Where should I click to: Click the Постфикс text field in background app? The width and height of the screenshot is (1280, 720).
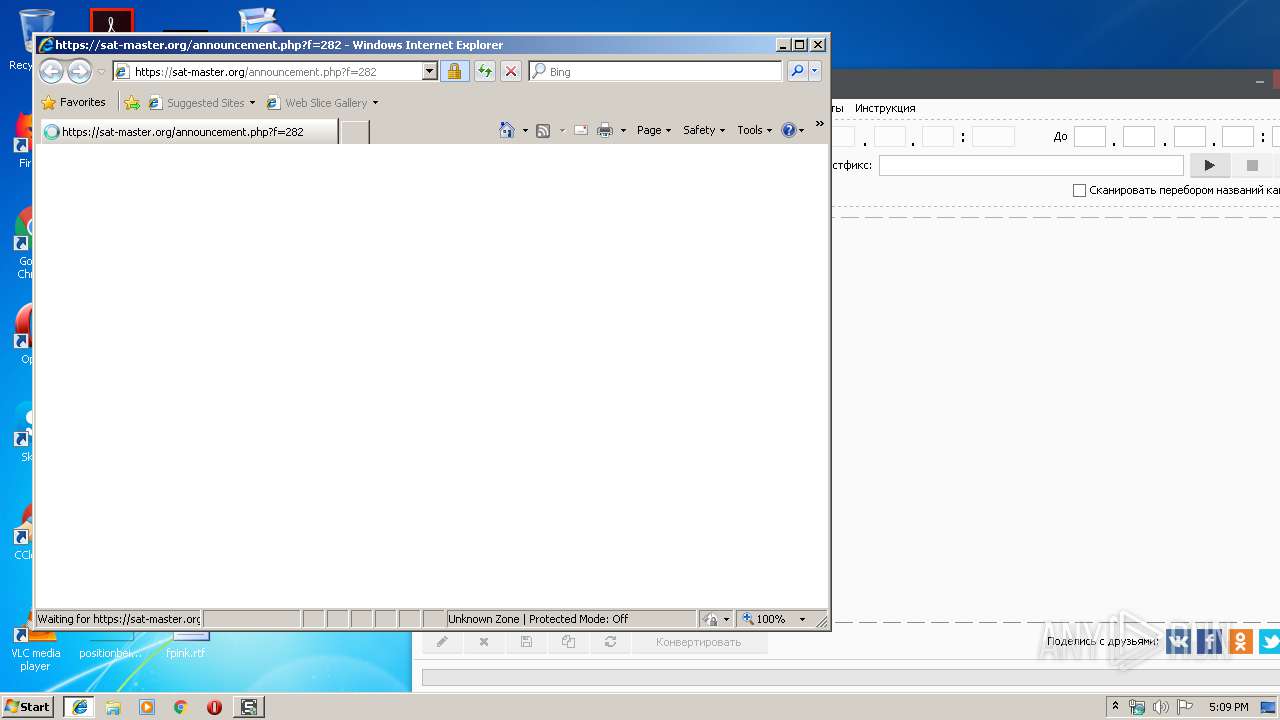[x=1031, y=165]
